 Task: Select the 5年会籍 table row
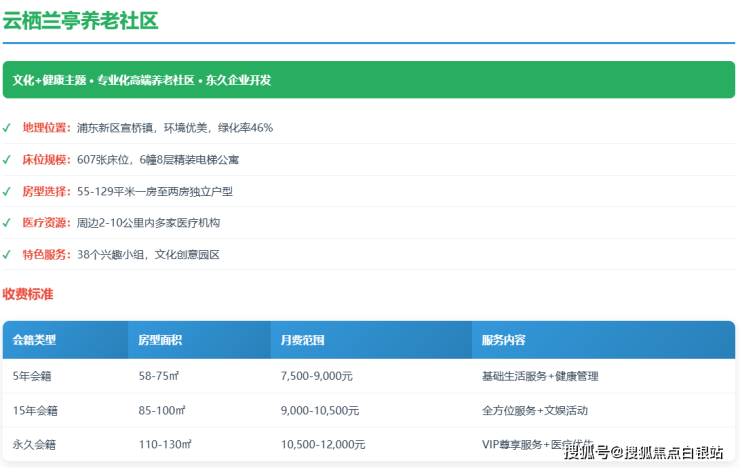(x=368, y=376)
